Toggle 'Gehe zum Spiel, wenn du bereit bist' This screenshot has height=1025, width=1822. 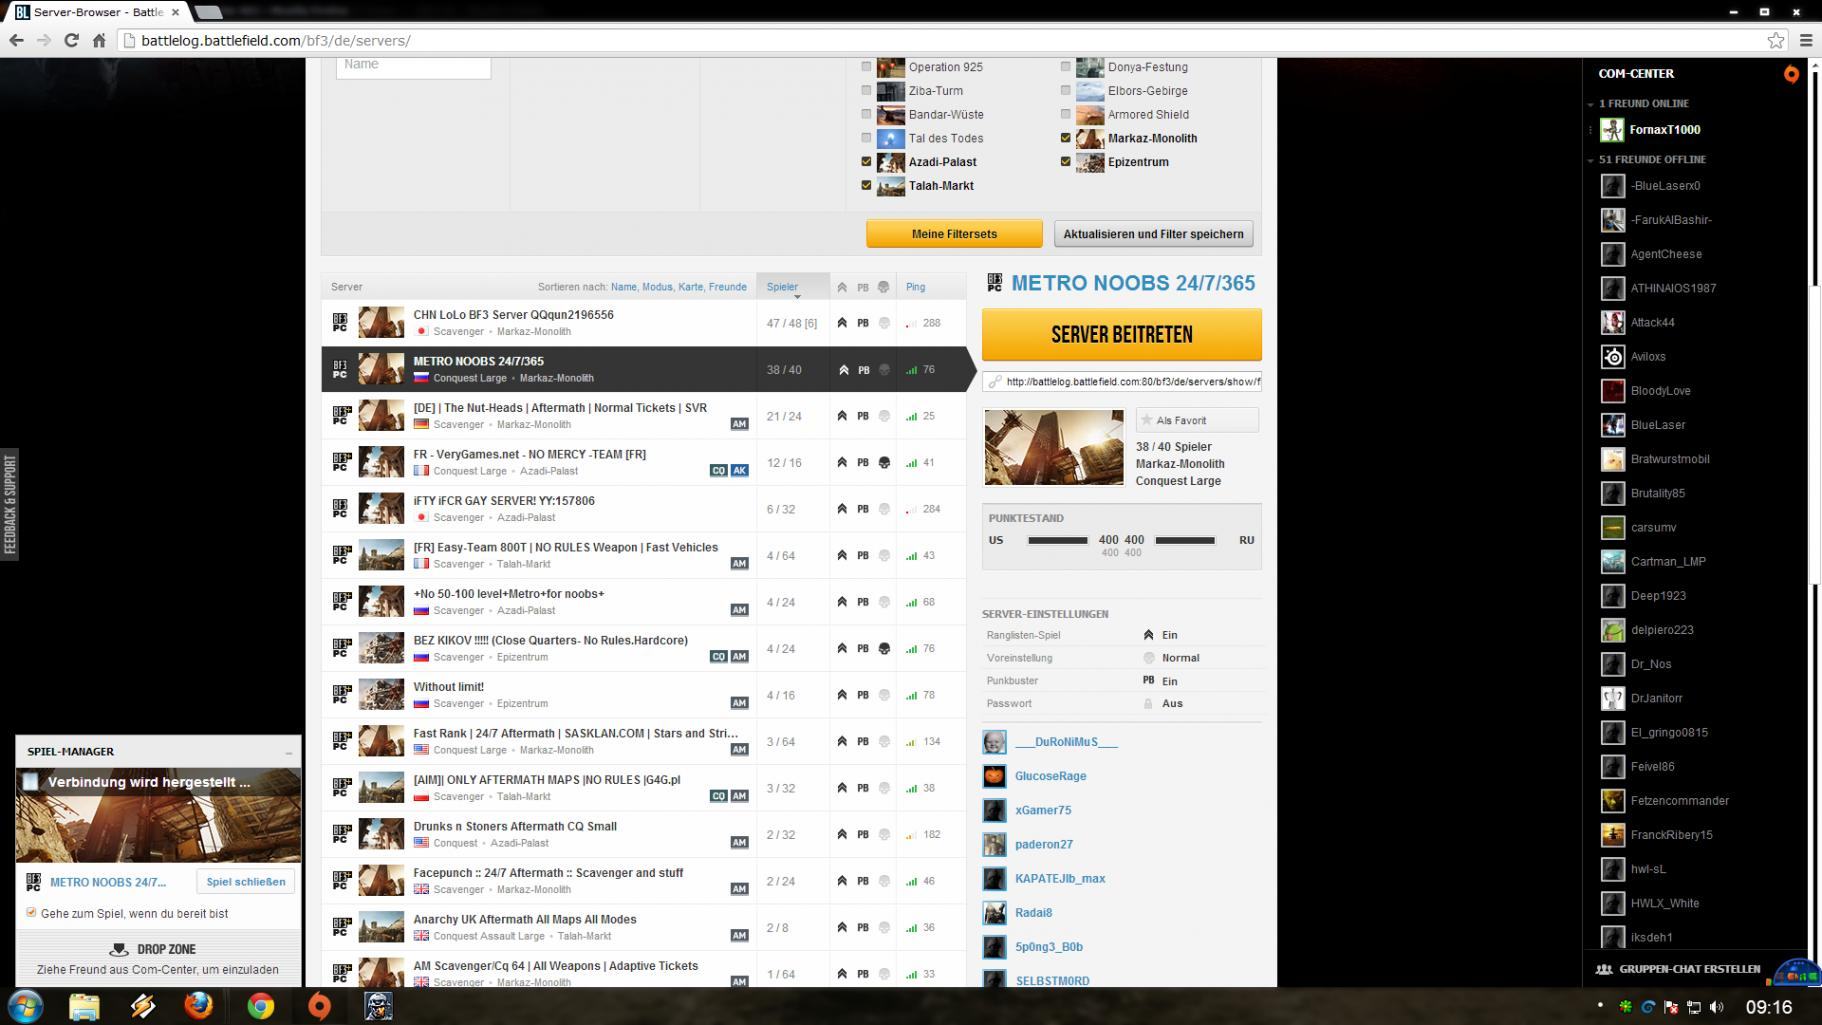31,913
